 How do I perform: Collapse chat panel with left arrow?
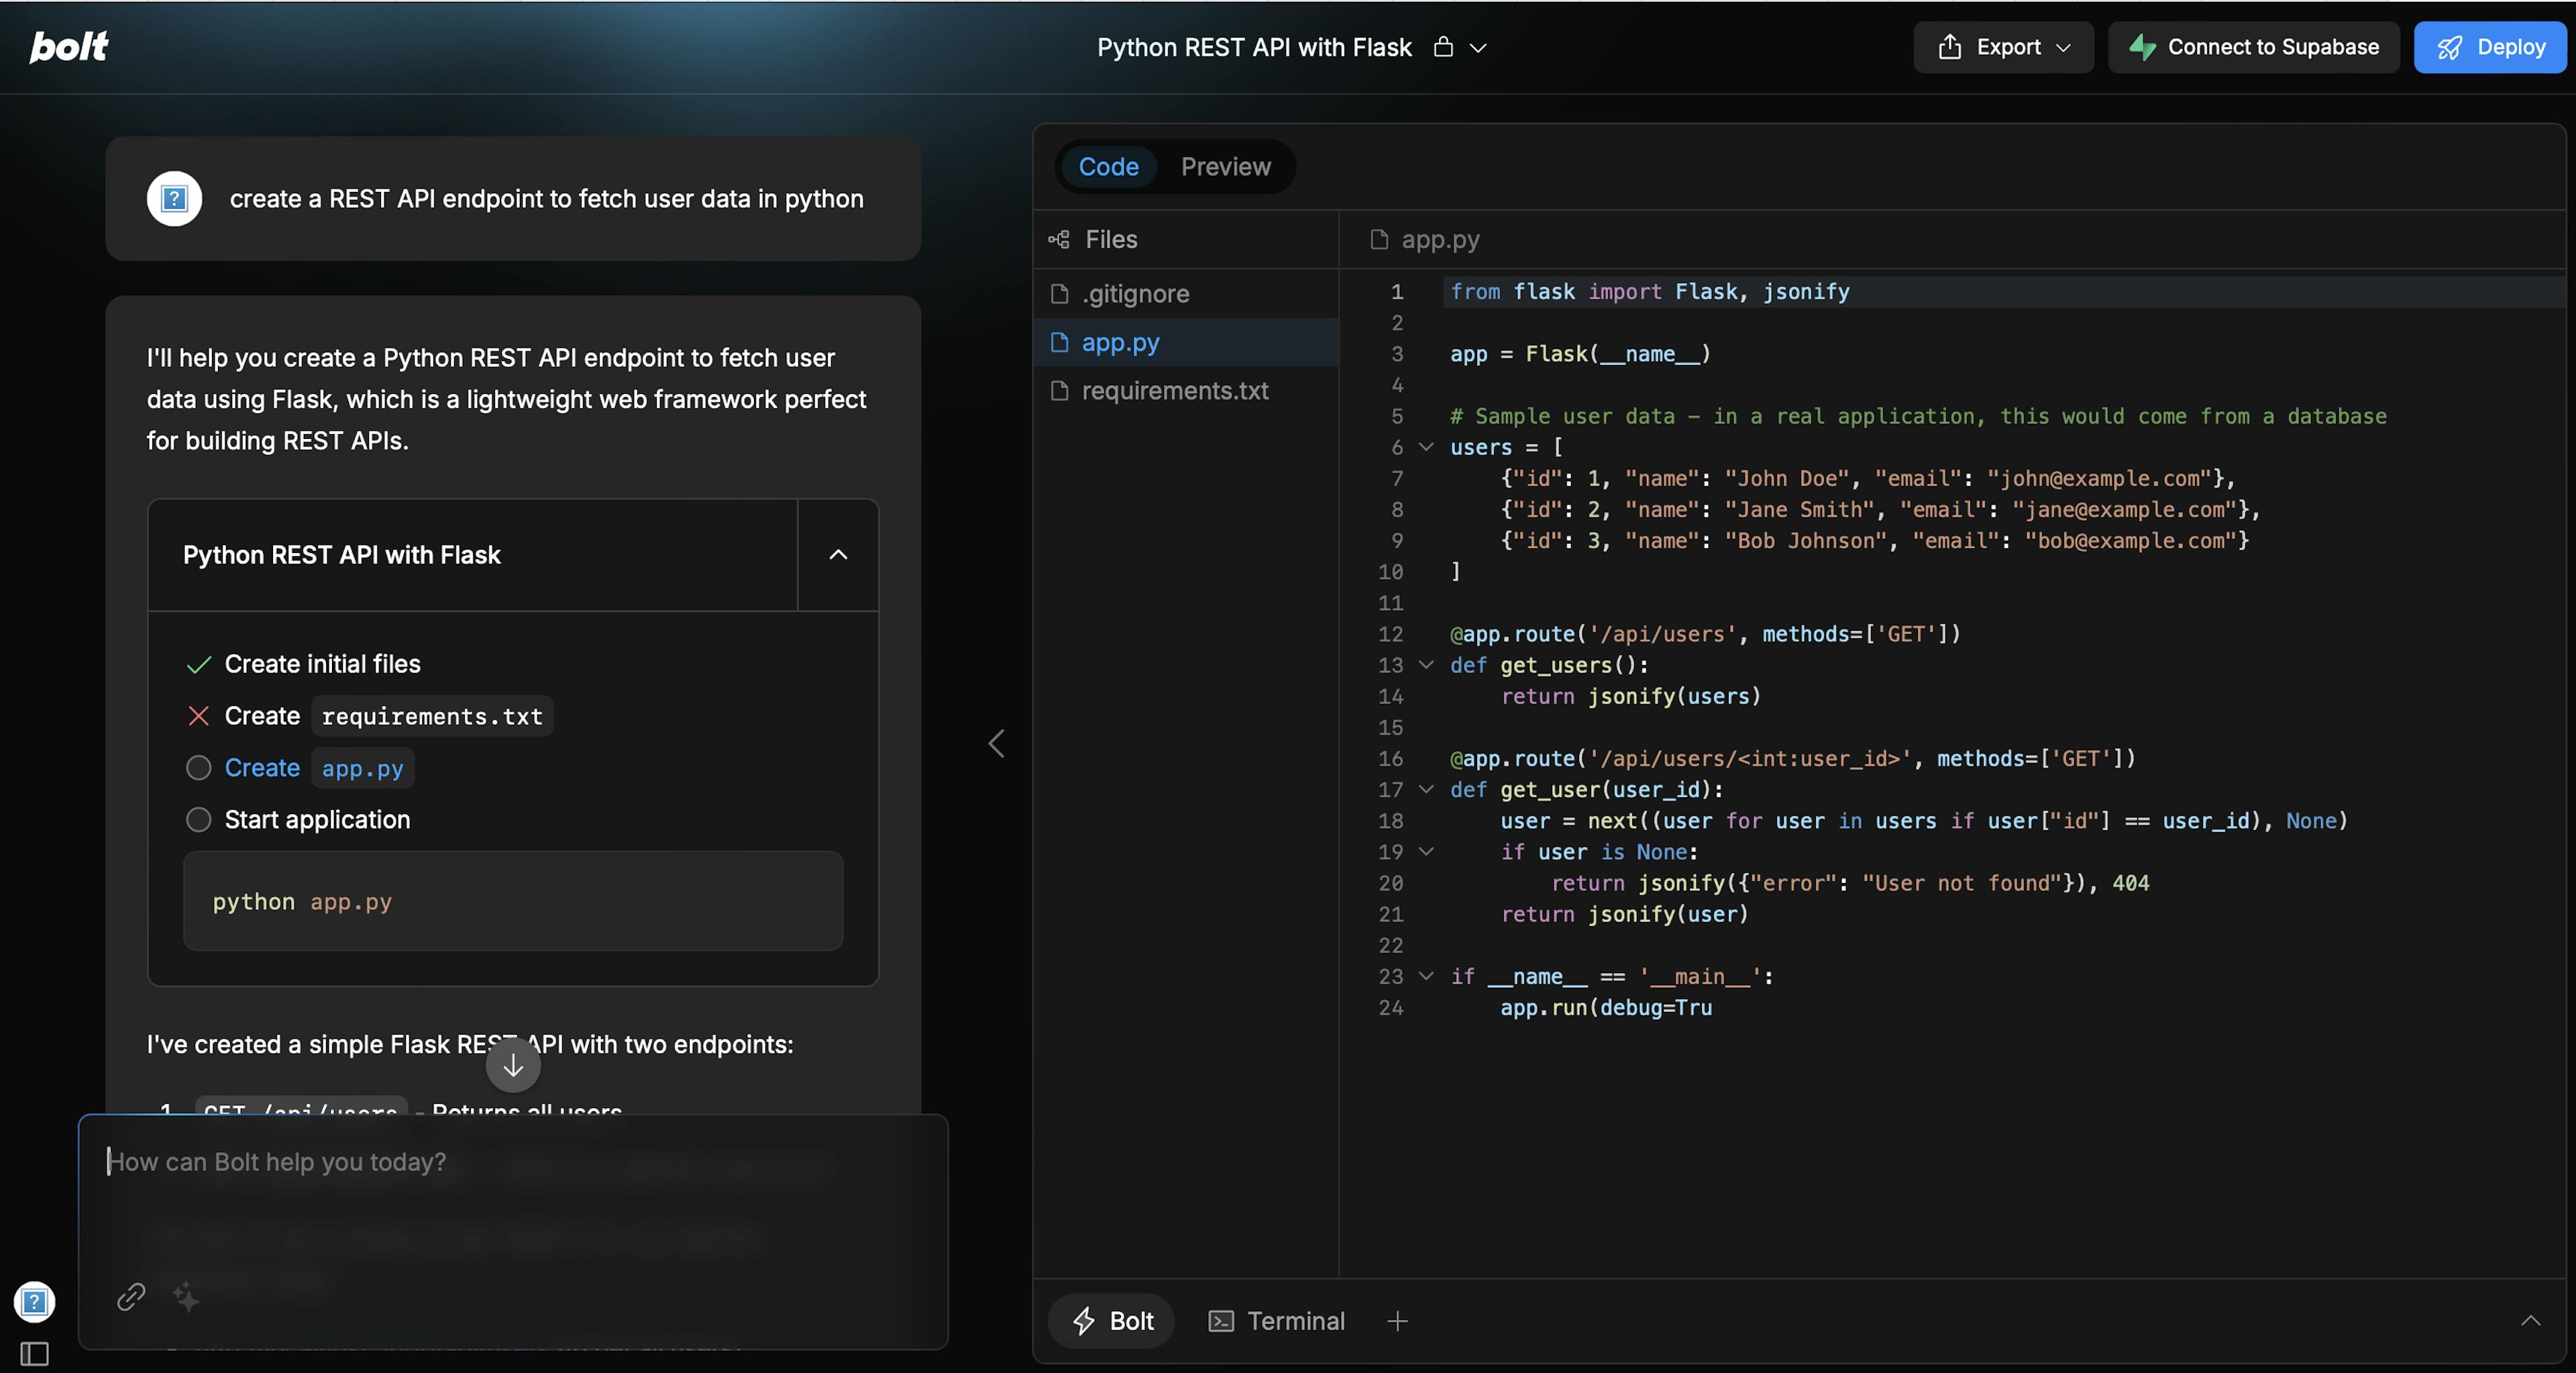[996, 743]
